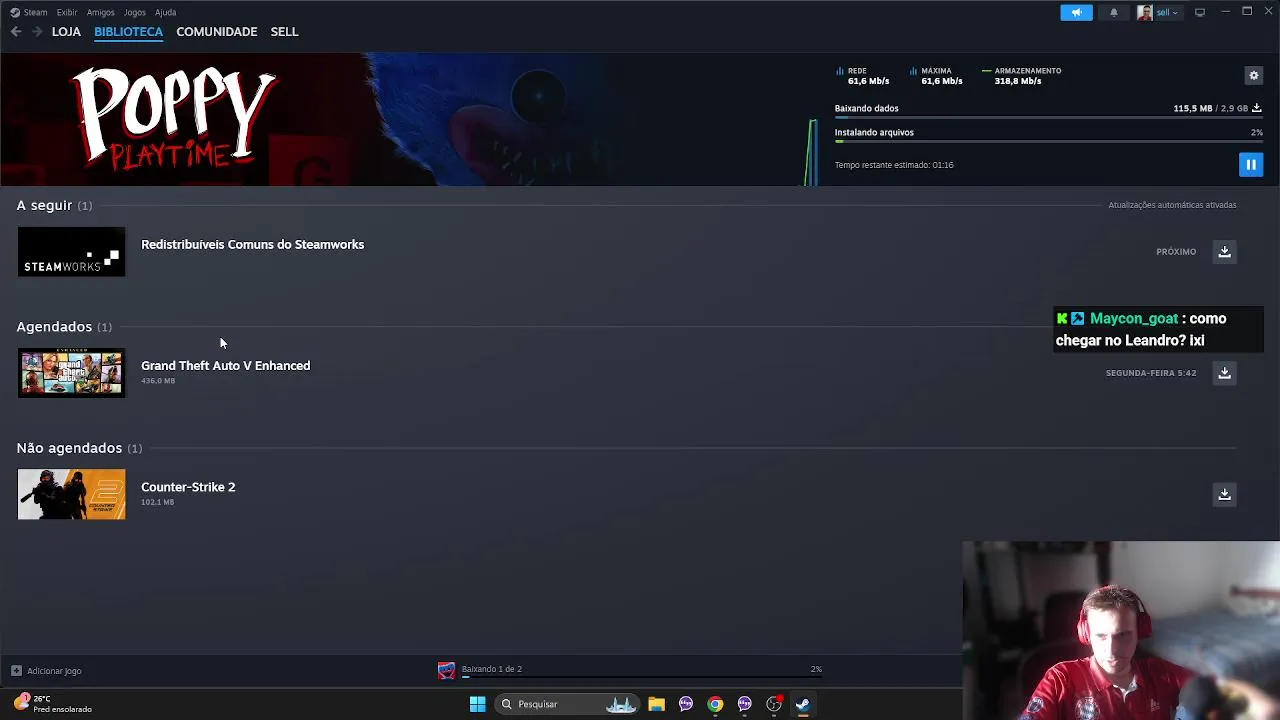Viewport: 1280px width, 720px height.
Task: Open the Jogos menu
Action: 134,12
